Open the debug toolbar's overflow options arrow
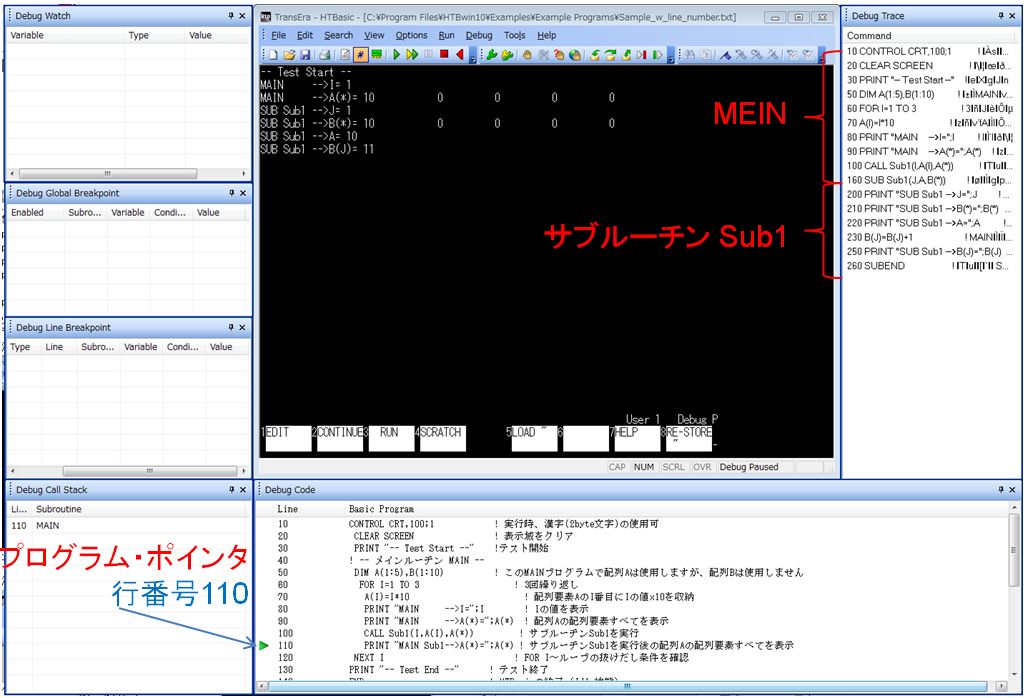Screen dimensions: 1026x698 tap(671, 56)
